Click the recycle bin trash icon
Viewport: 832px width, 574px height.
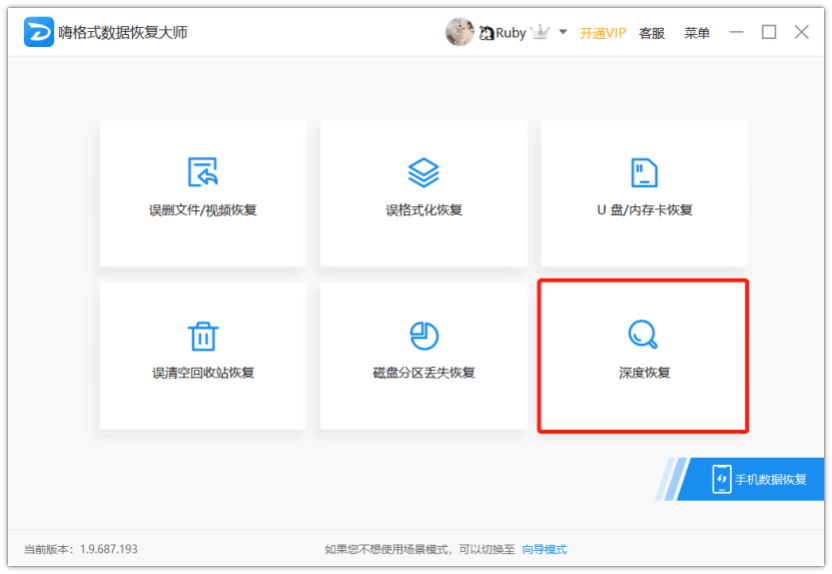coord(203,336)
